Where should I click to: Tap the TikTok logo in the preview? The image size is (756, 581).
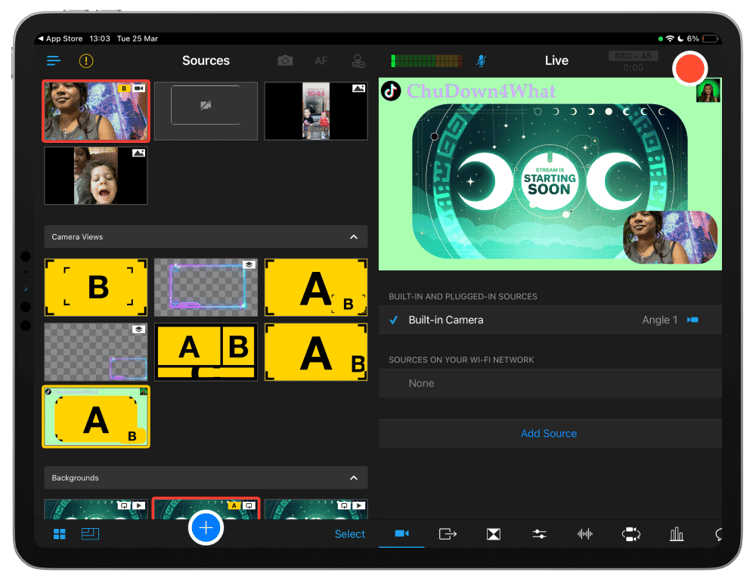391,91
